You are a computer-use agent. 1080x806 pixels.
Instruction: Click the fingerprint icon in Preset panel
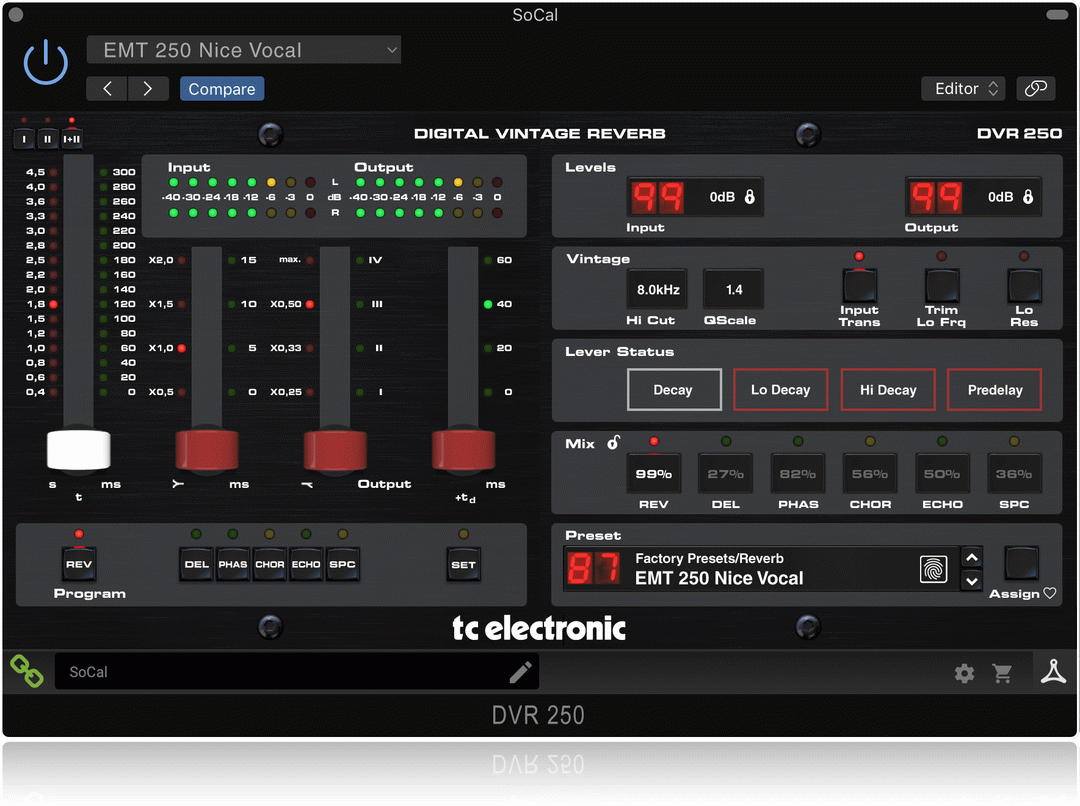coord(933,569)
